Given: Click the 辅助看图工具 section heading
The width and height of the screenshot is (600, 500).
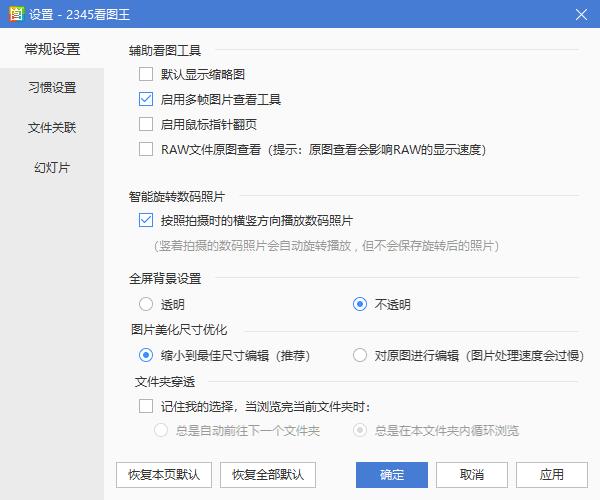Looking at the screenshot, I should point(165,50).
